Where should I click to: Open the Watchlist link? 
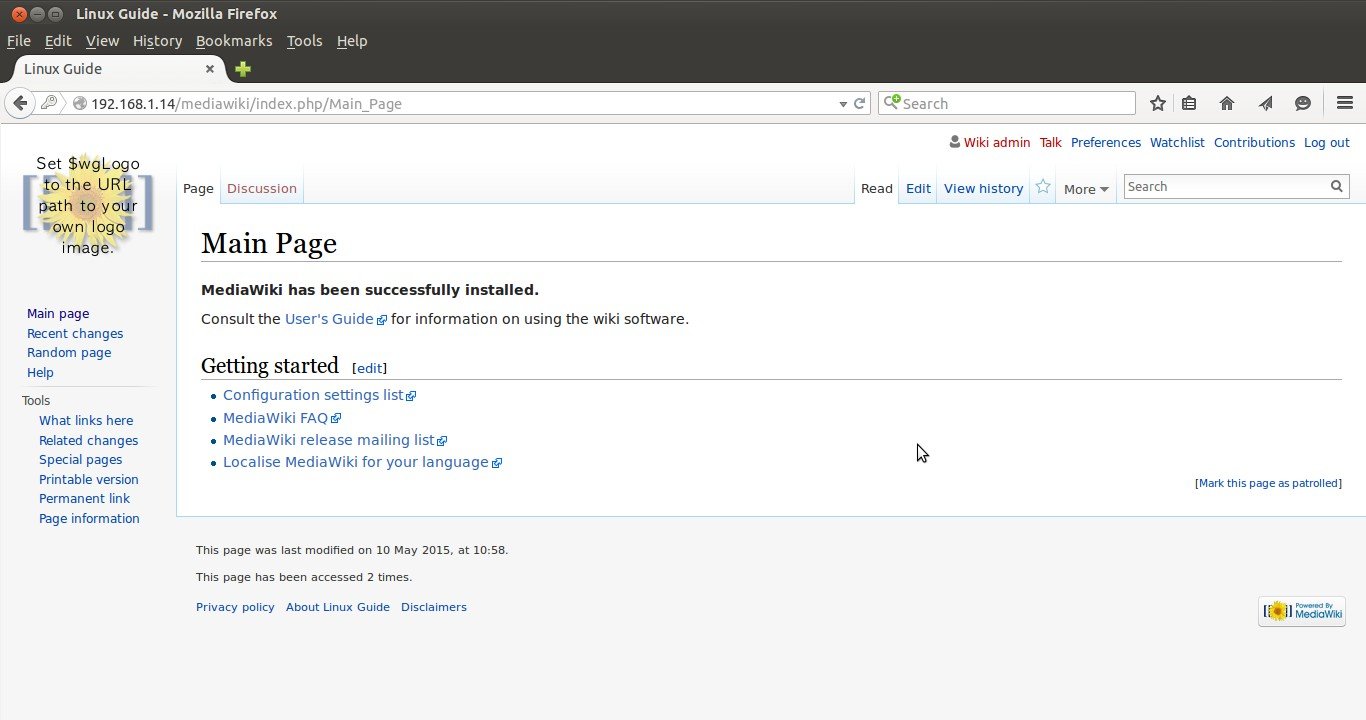coord(1177,143)
